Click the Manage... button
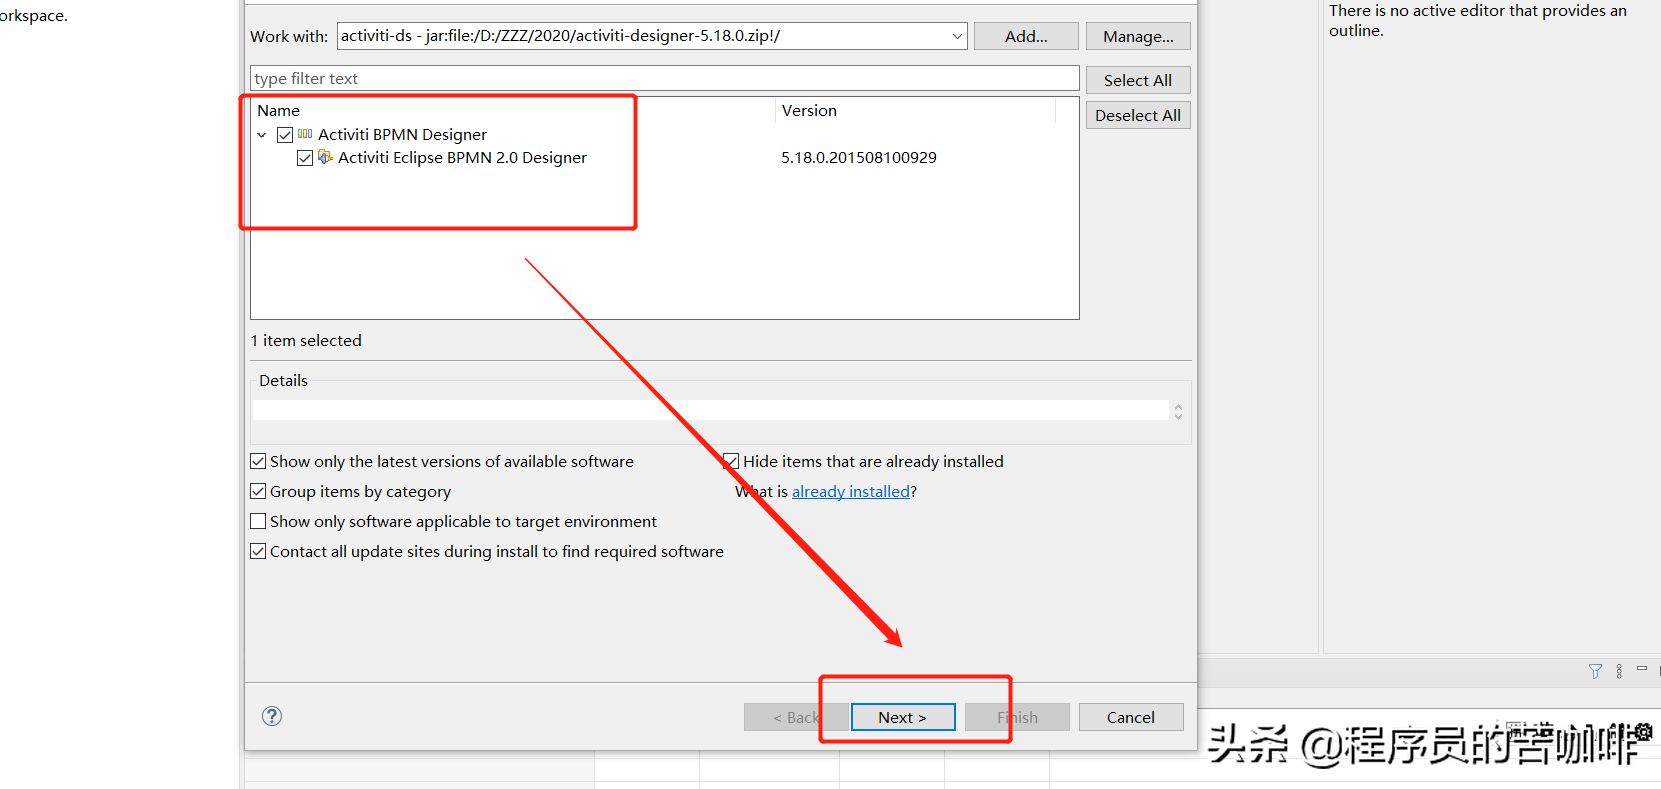This screenshot has height=789, width=1661. pyautogui.click(x=1138, y=36)
